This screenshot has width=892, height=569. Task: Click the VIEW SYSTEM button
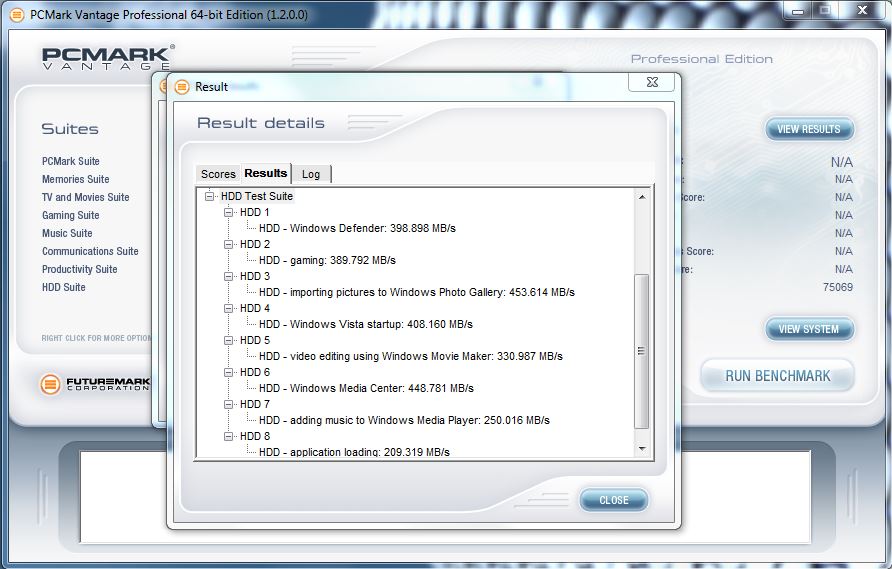coord(809,329)
